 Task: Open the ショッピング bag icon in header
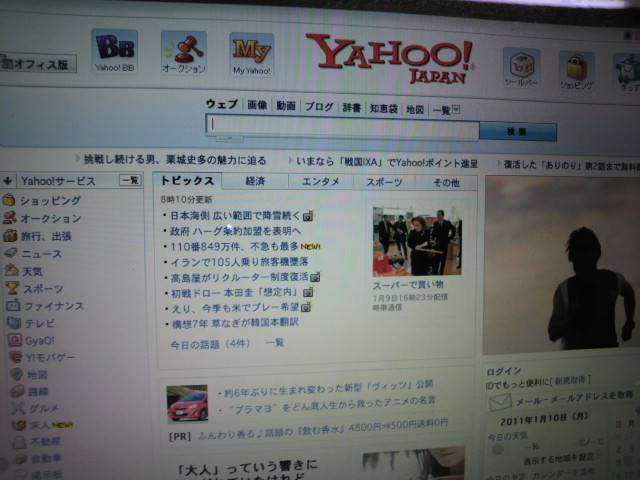(576, 70)
